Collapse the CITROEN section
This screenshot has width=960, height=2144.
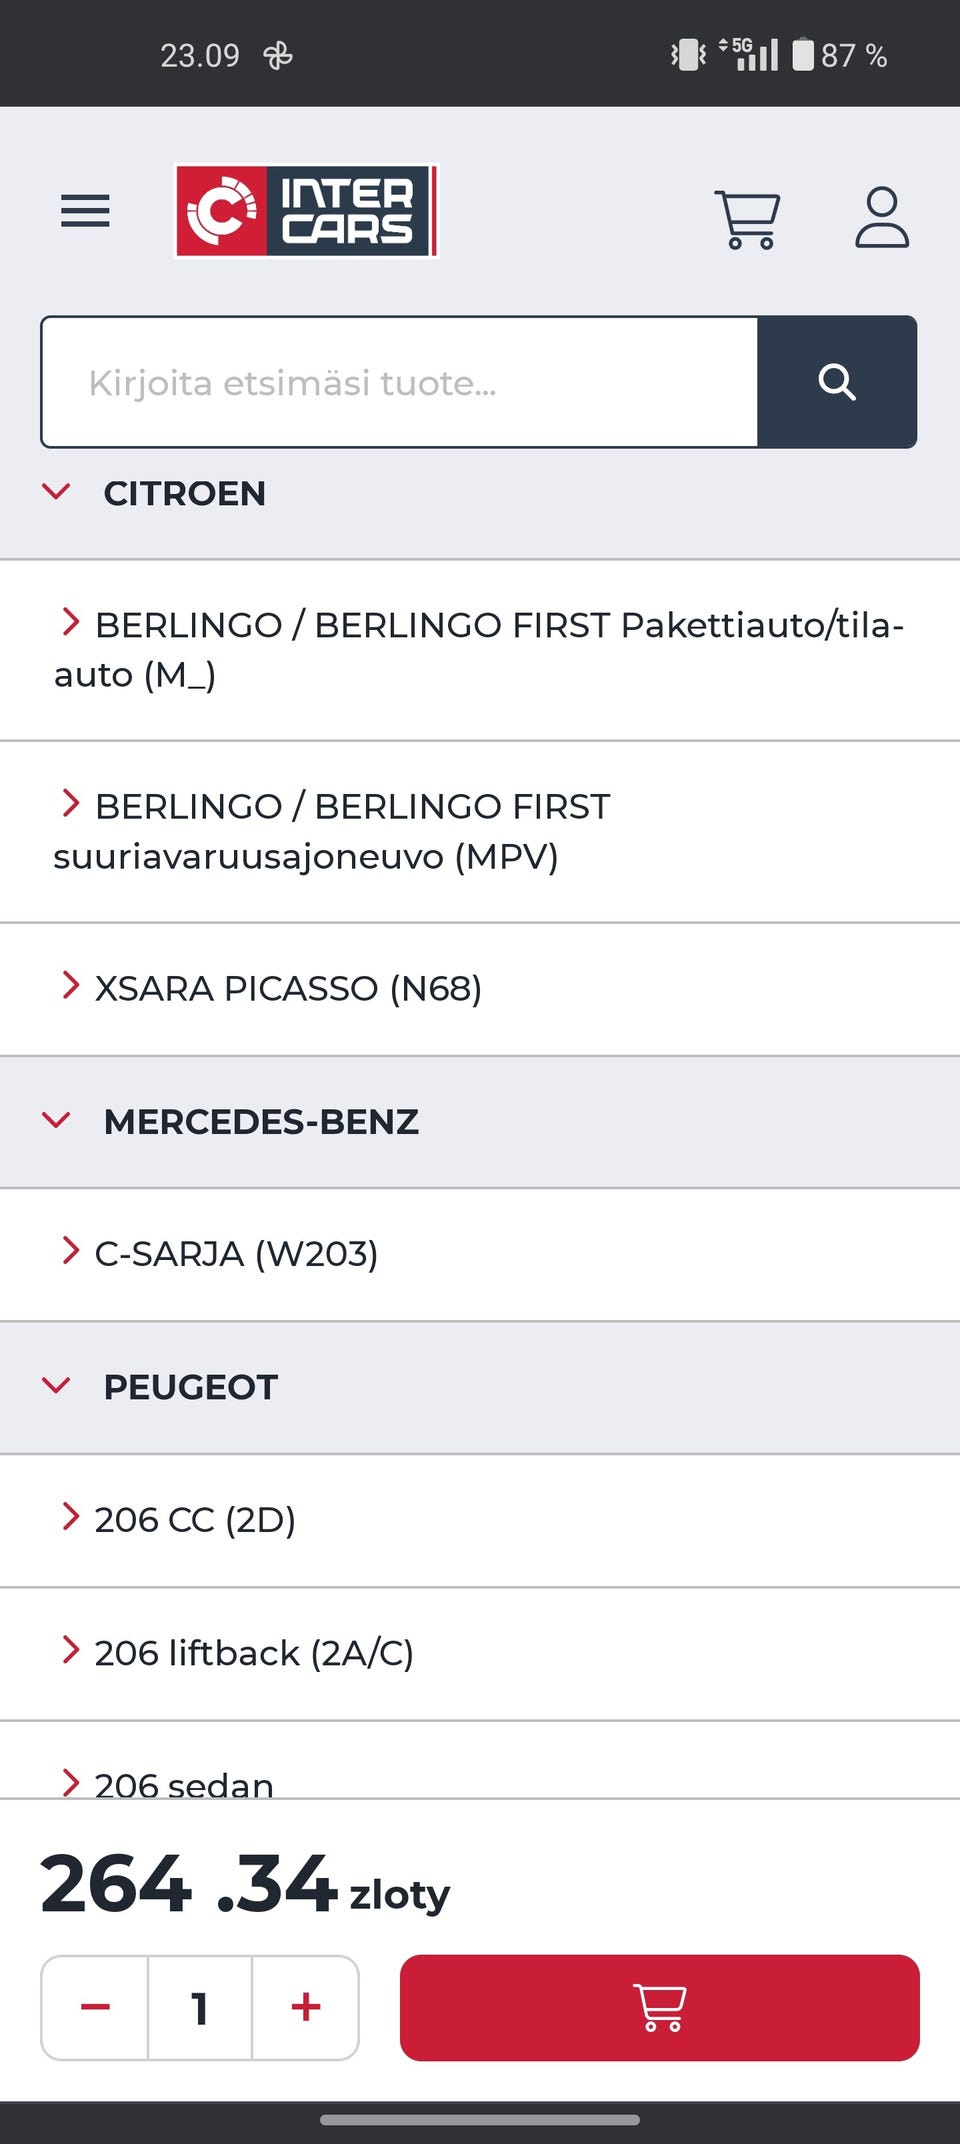(57, 492)
